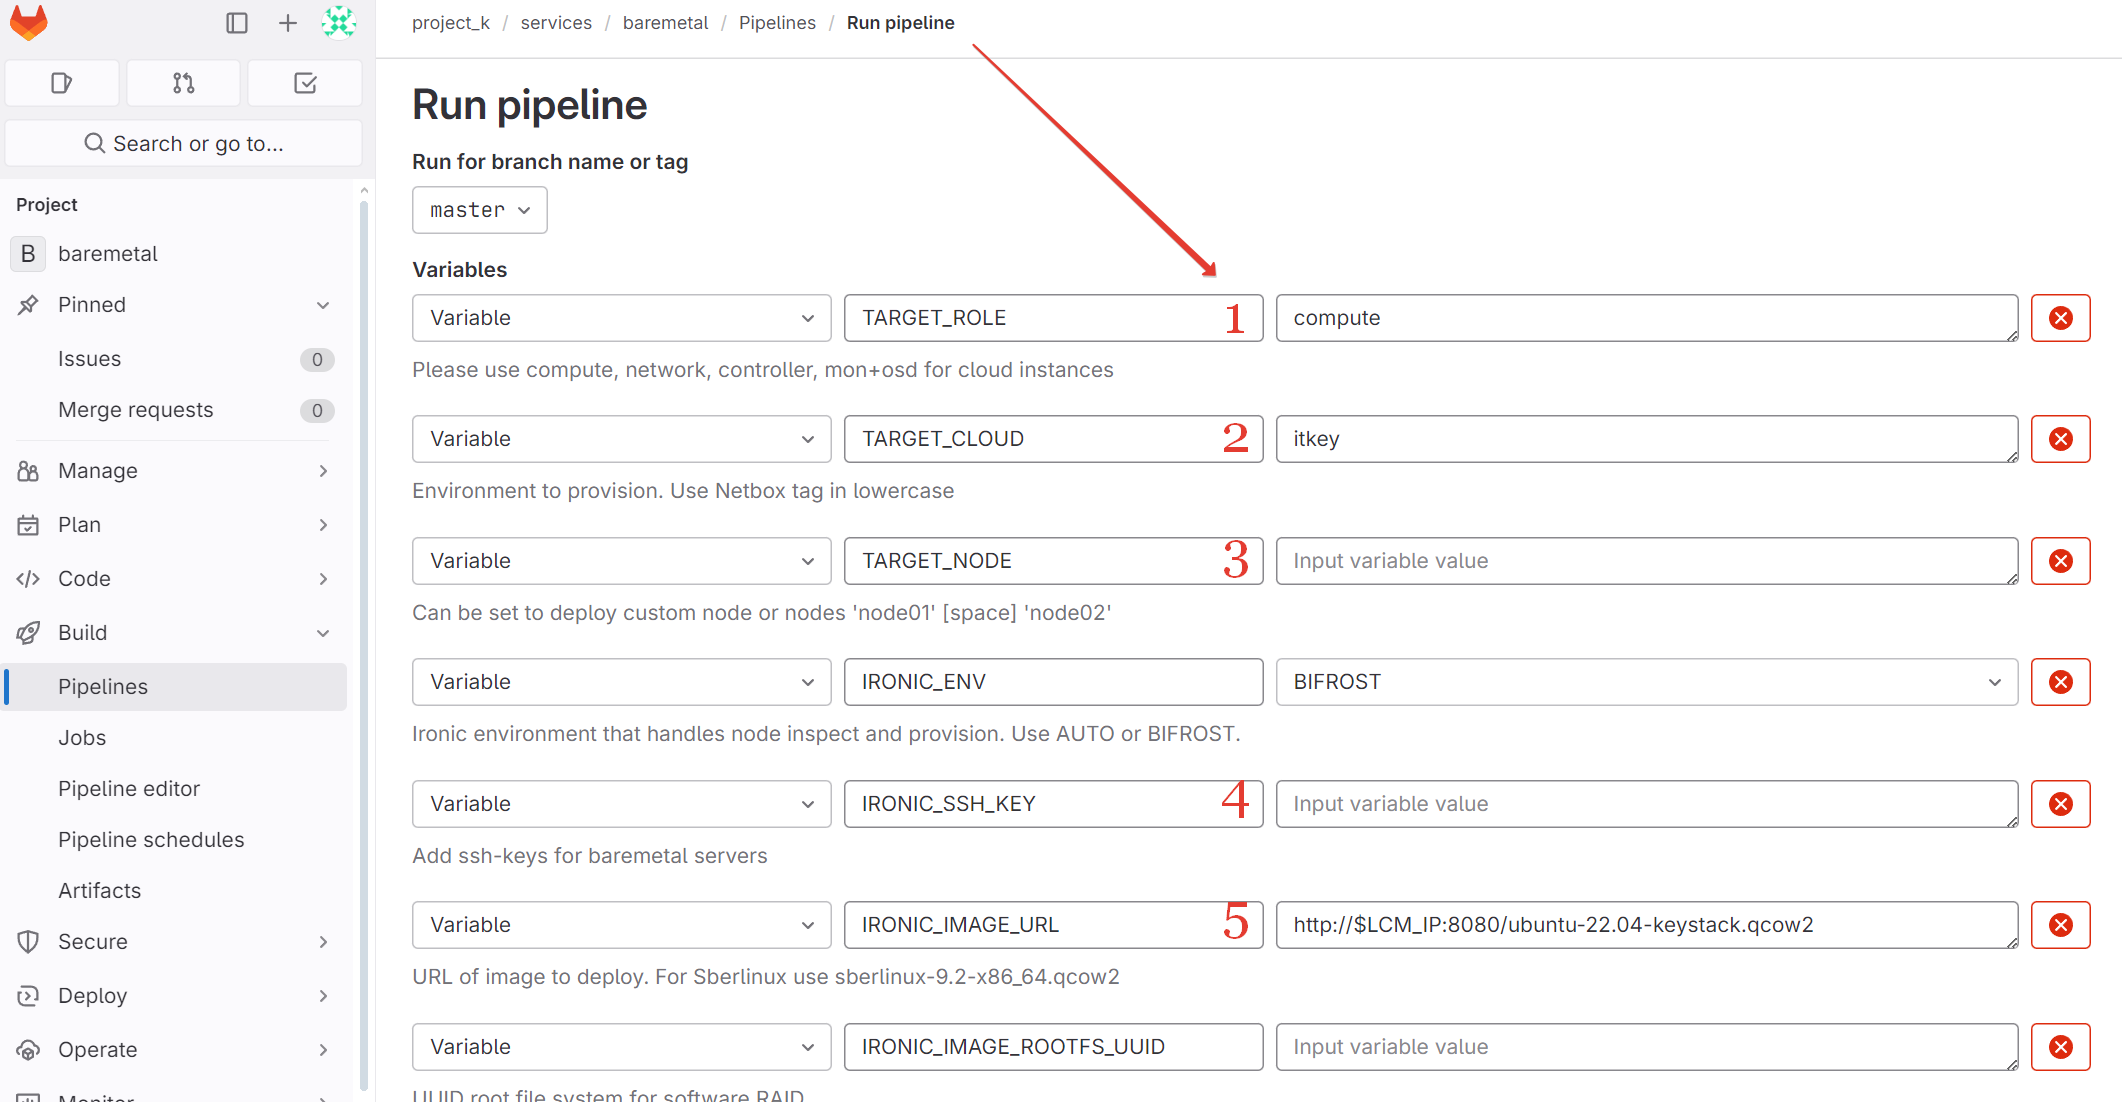Open the merge requests shortcut icon
Image resolution: width=2122 pixels, height=1102 pixels.
click(x=183, y=83)
